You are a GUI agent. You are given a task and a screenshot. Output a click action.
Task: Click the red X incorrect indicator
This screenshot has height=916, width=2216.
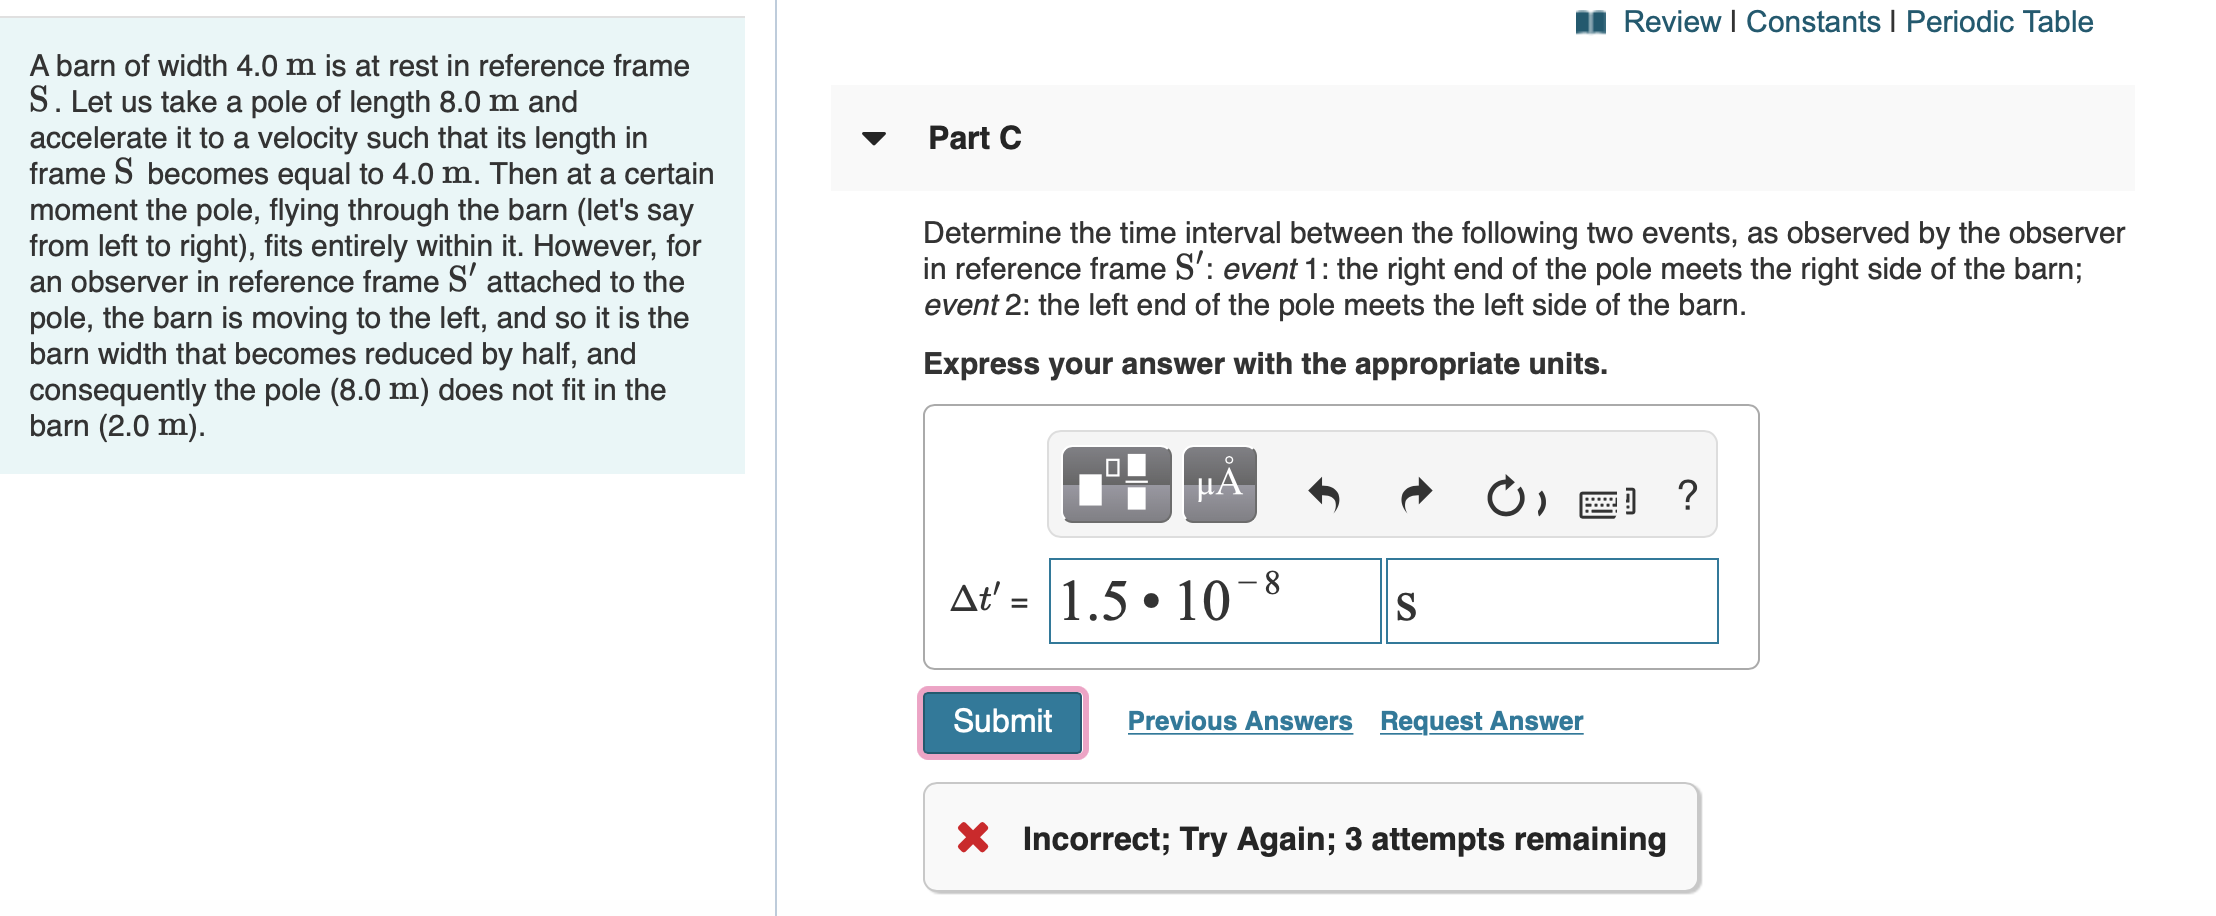pos(972,838)
